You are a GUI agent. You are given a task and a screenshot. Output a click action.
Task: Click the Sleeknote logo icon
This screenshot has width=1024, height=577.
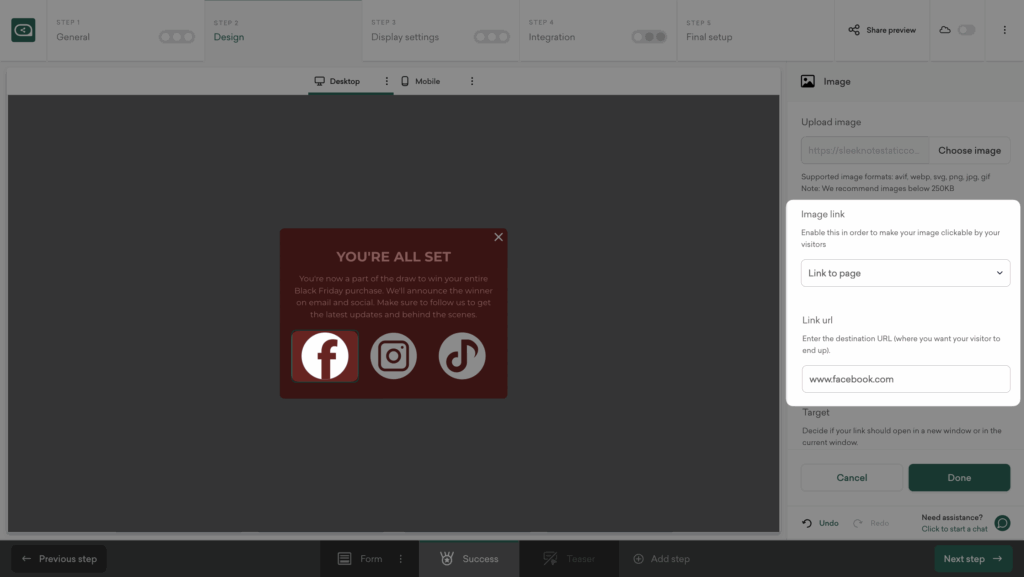(x=23, y=30)
